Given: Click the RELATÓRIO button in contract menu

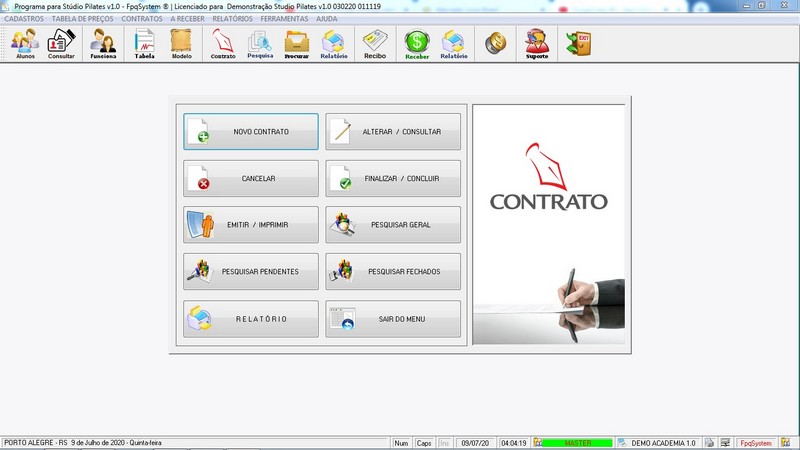Looking at the screenshot, I should click(251, 319).
